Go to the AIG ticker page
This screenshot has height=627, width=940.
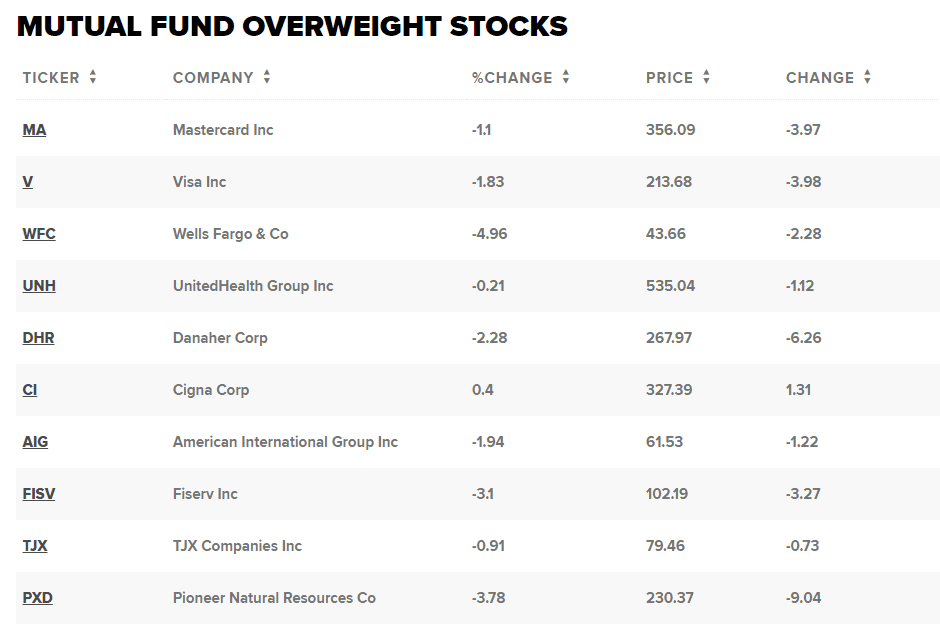pos(35,442)
